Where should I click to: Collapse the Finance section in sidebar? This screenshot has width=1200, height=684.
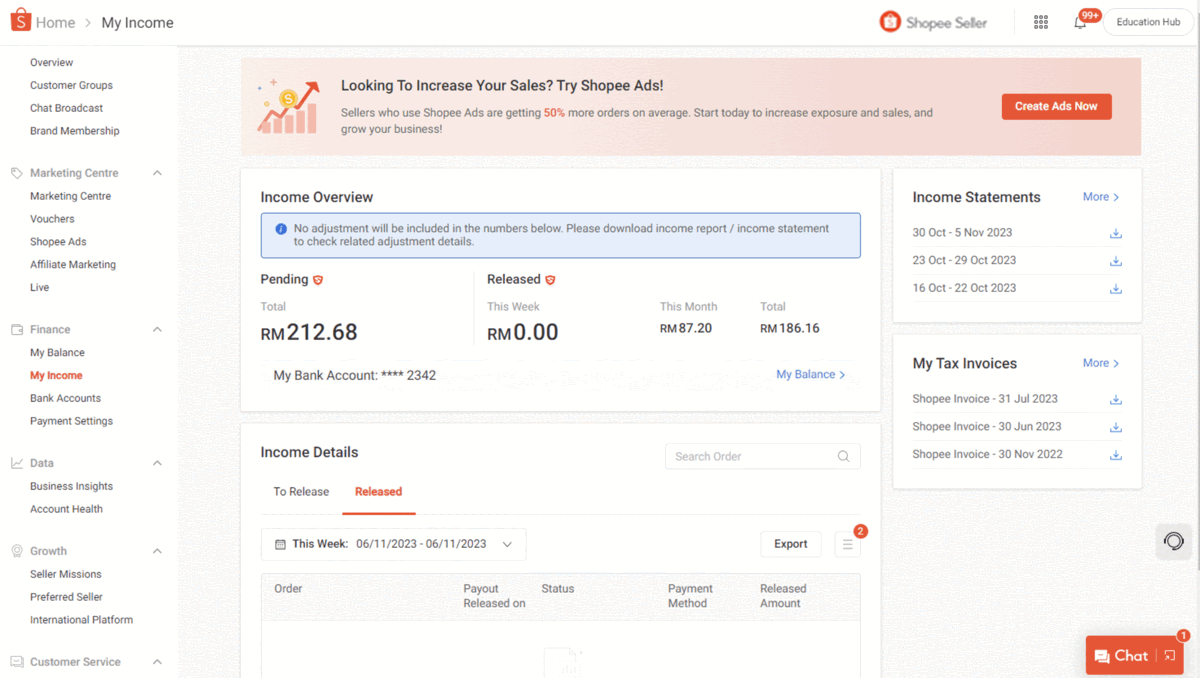[156, 329]
